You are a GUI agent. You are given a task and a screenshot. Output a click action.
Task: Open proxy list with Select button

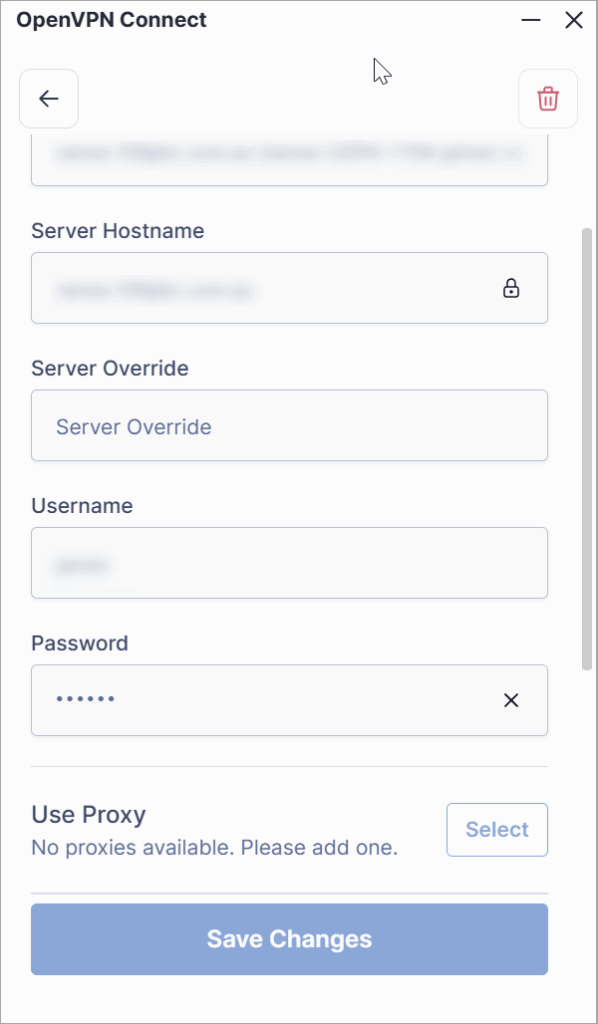point(497,829)
